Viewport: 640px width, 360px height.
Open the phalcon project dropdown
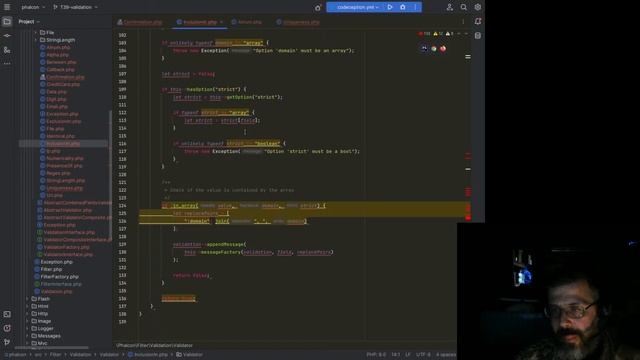pyautogui.click(x=33, y=7)
